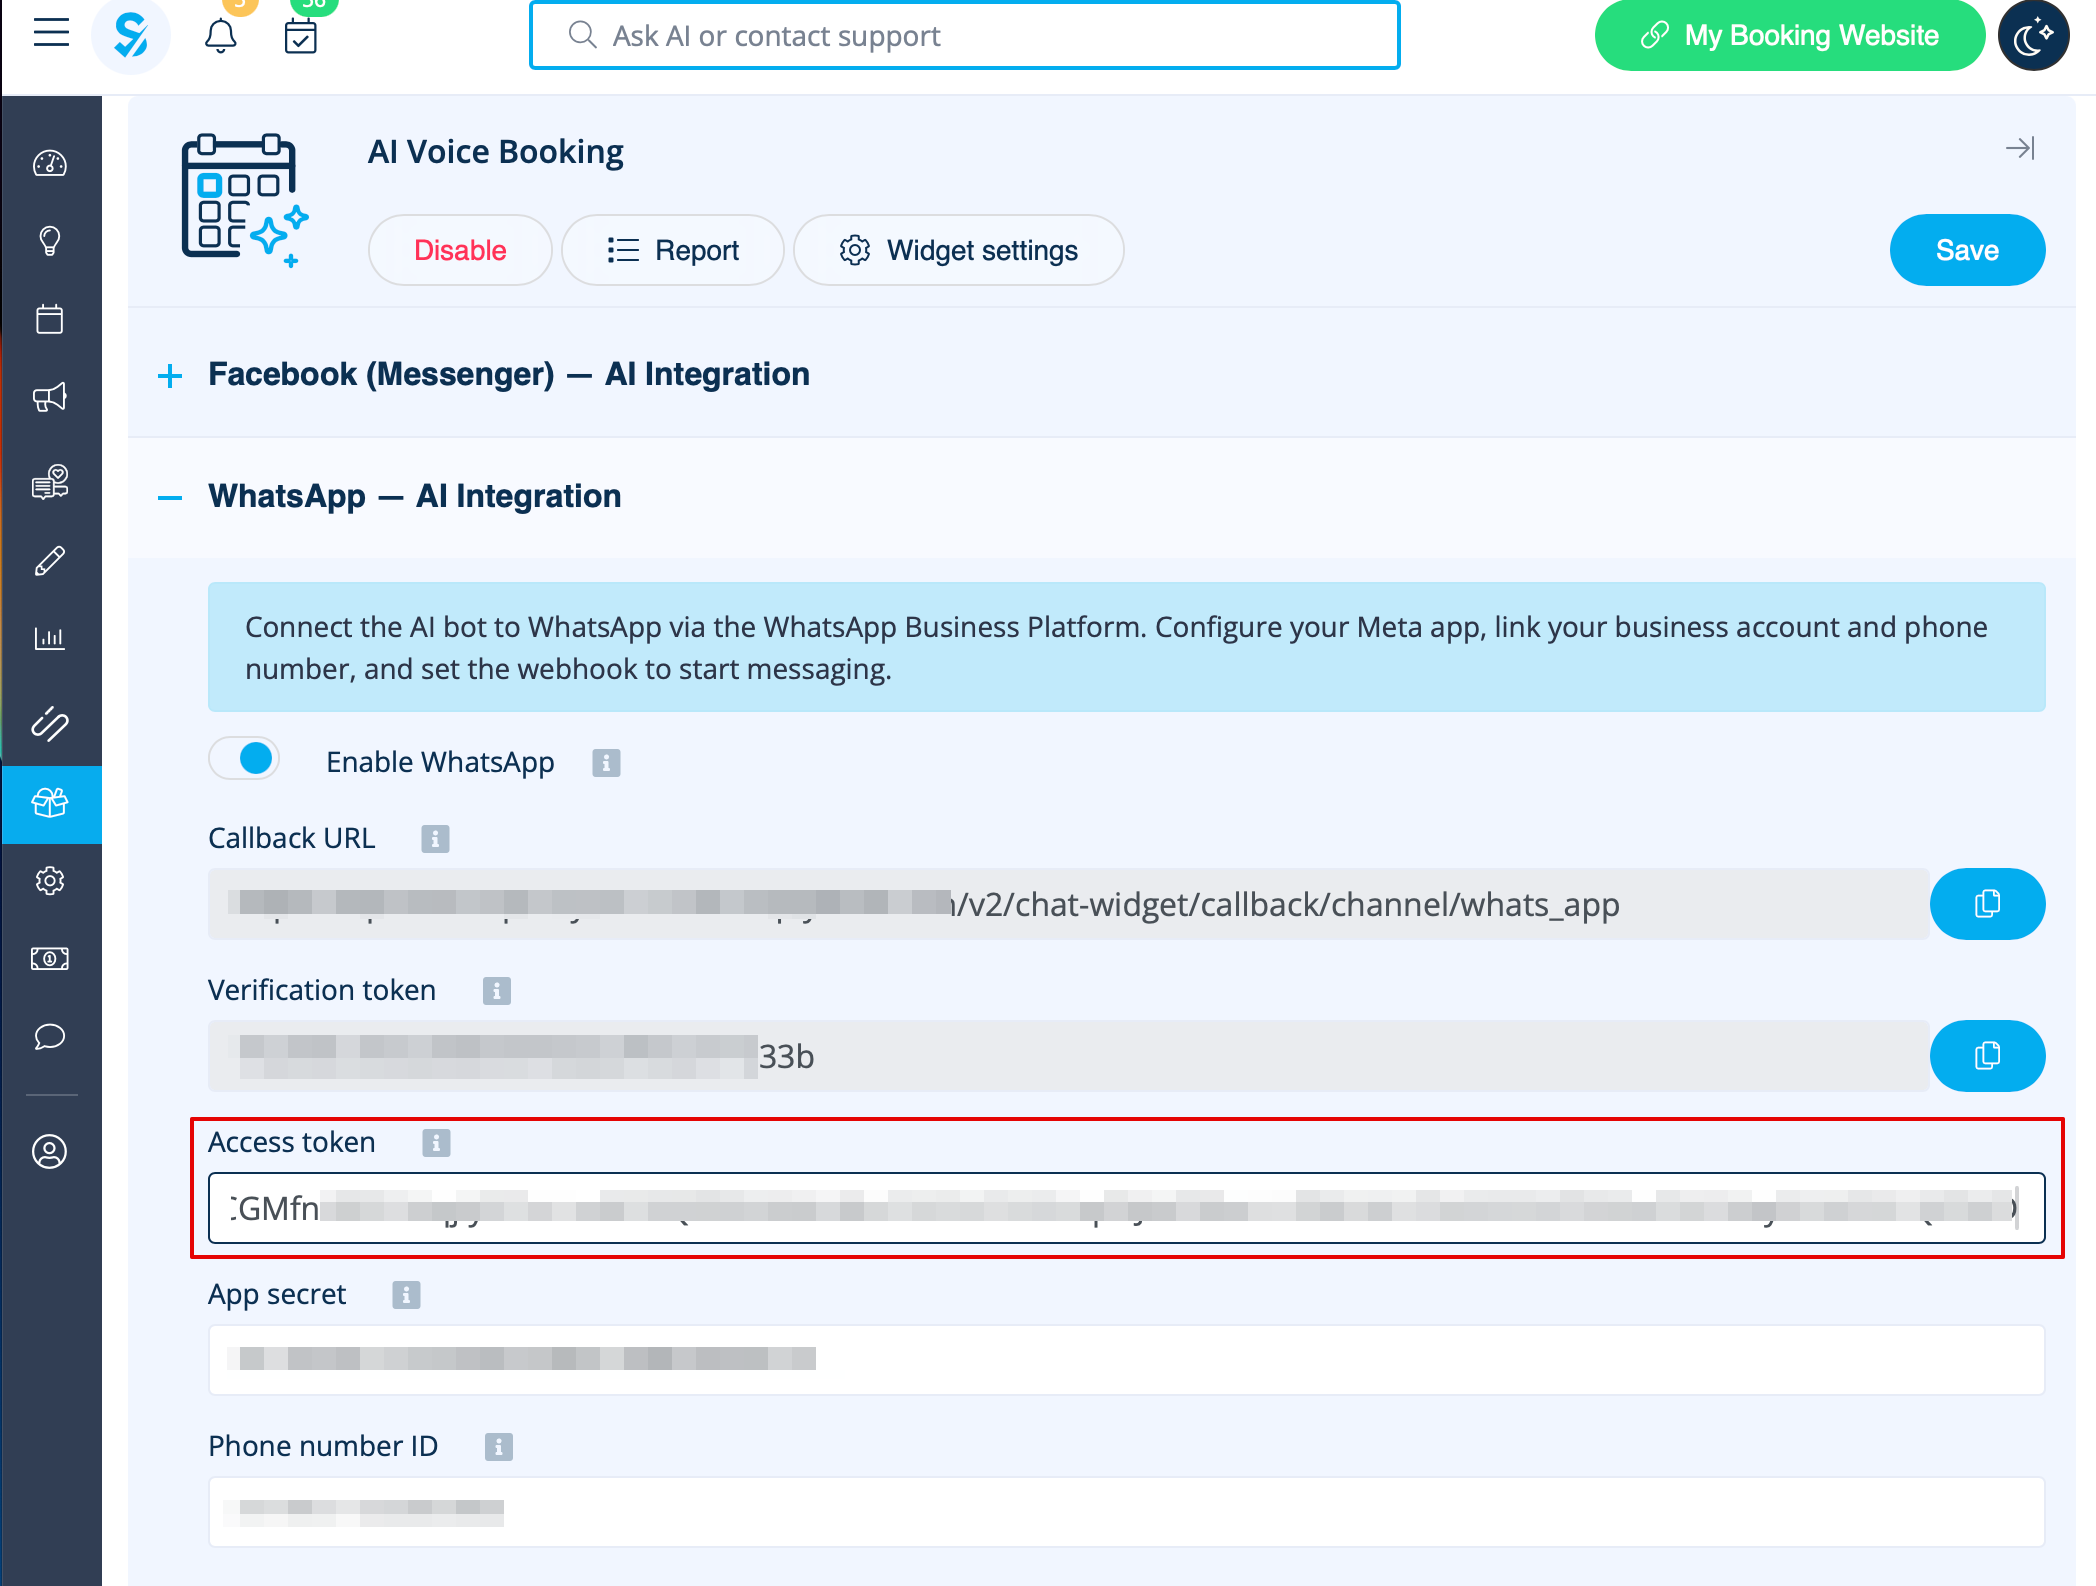Show info tooltip for Access token
2096x1586 pixels.
(x=436, y=1143)
